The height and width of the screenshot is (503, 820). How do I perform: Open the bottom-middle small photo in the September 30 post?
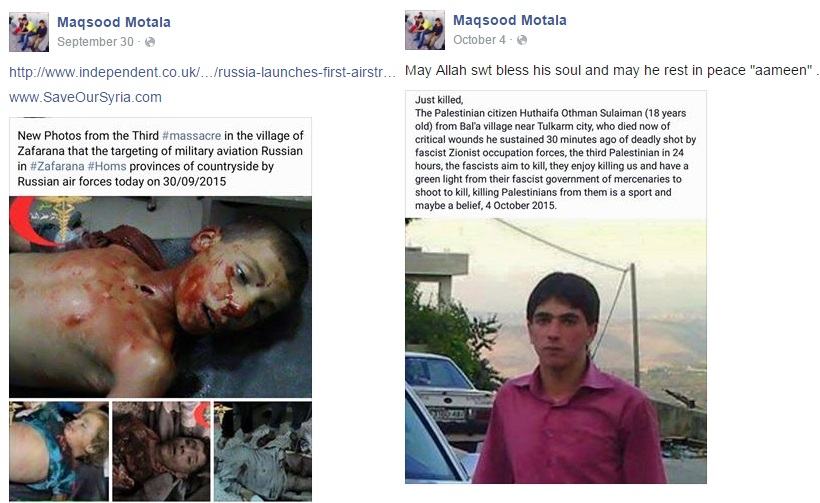[x=161, y=452]
